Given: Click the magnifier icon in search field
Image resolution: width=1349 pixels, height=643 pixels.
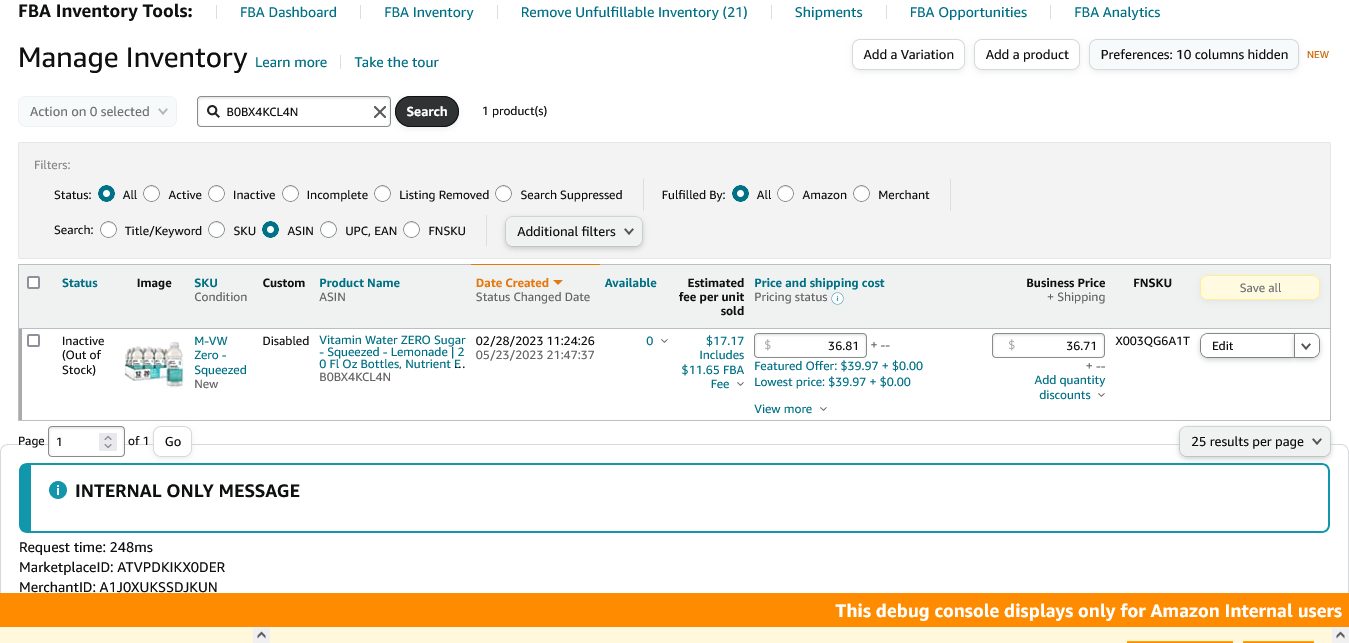Looking at the screenshot, I should coord(213,112).
